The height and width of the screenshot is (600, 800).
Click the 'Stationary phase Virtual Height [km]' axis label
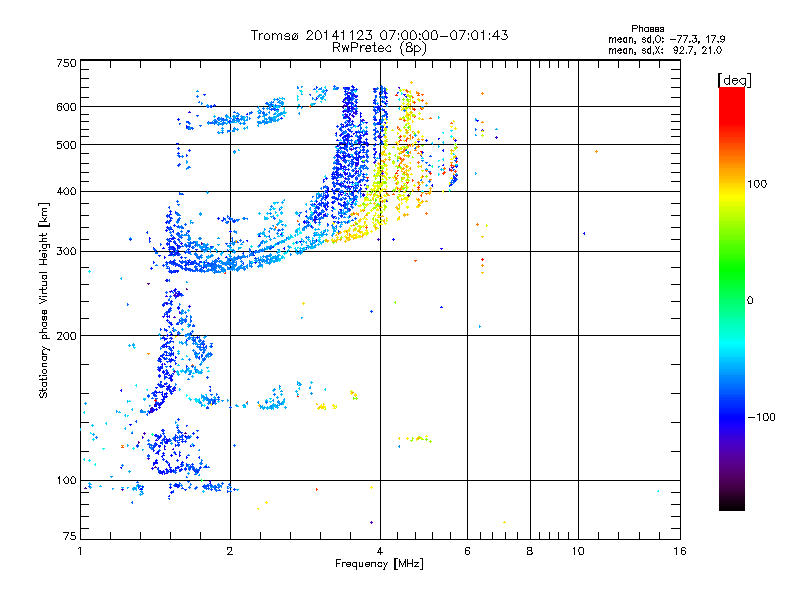tap(44, 301)
